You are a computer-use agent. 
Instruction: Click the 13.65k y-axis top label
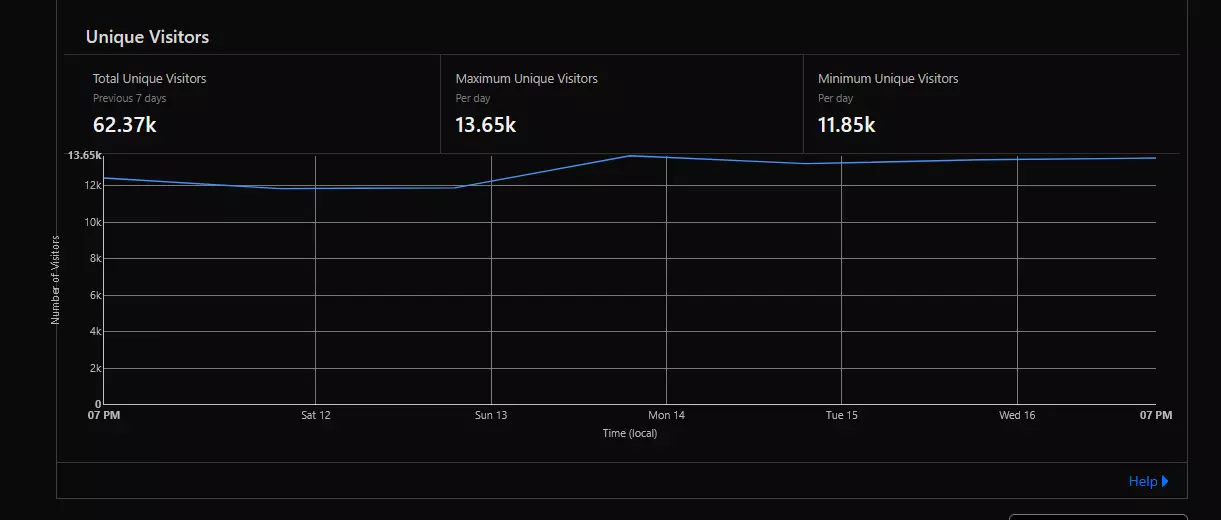(x=85, y=155)
